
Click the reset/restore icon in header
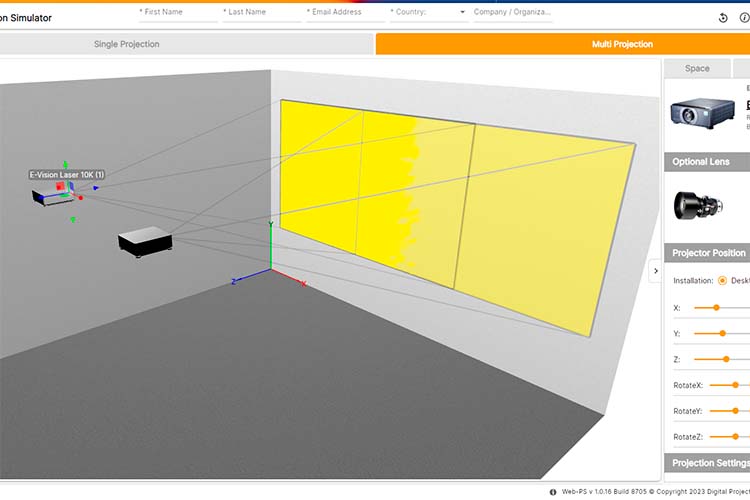point(723,18)
